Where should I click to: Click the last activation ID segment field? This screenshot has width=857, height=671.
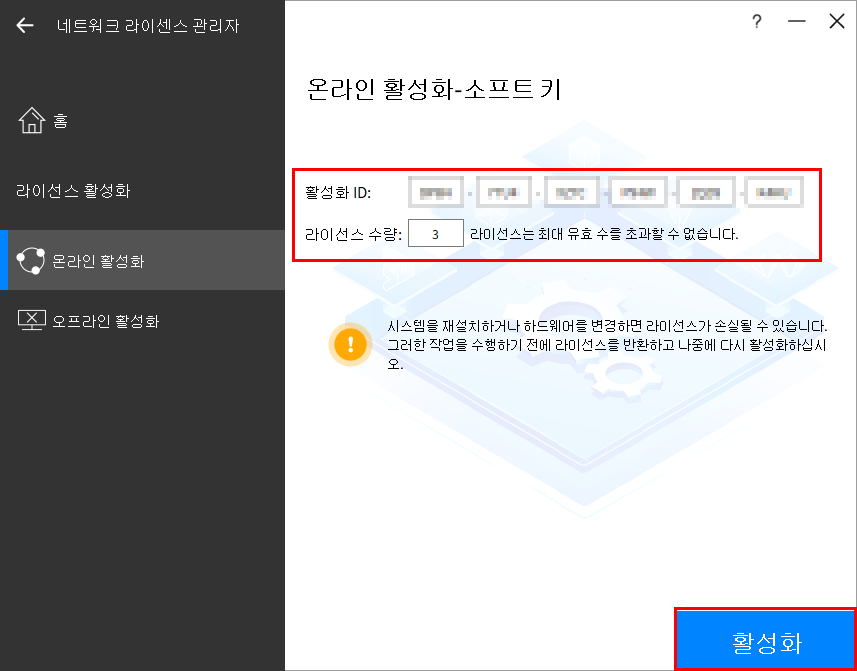point(773,191)
